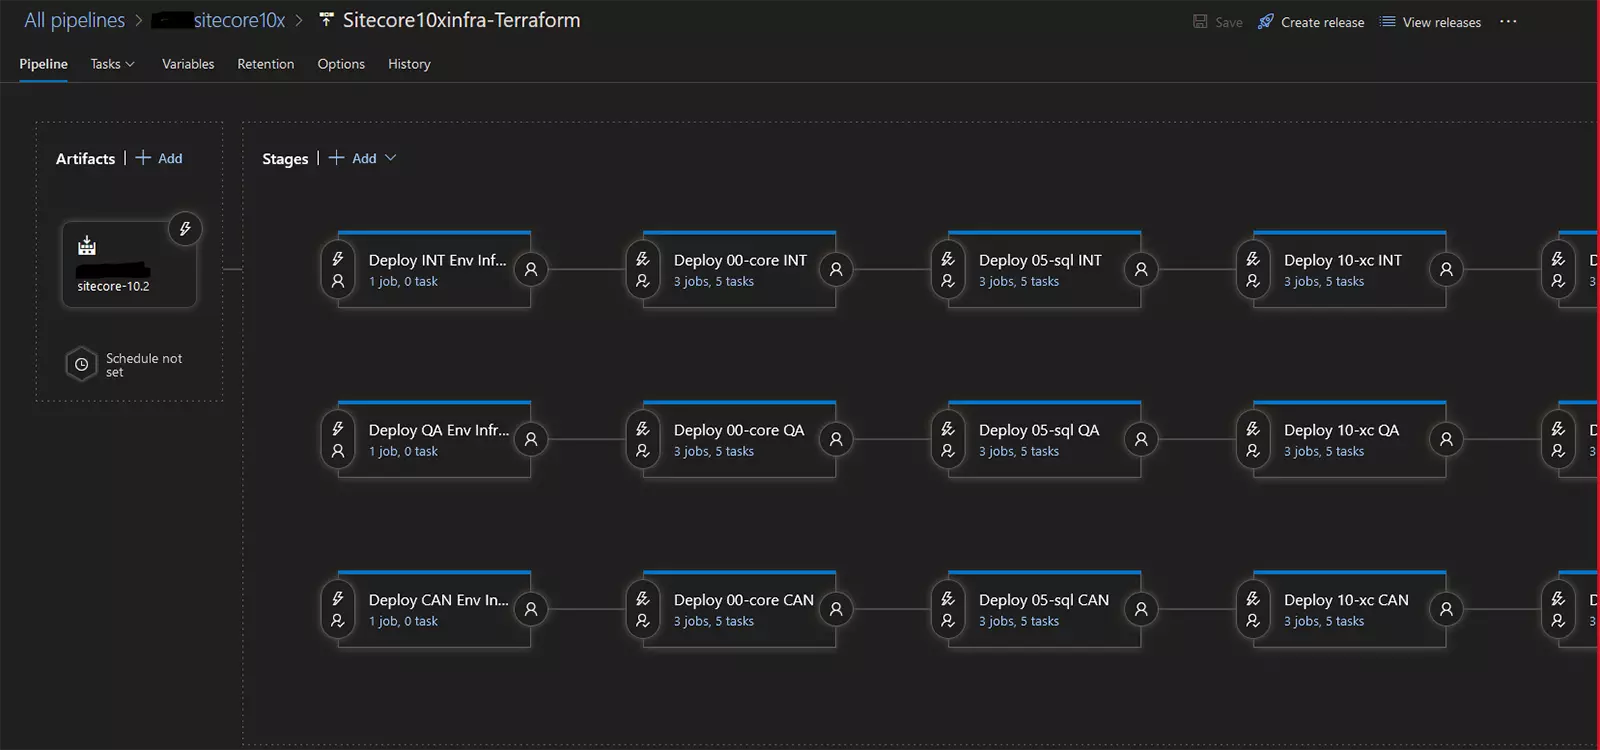
Task: Open continuous deployment trigger on sitecore-10.2 artifact
Action: pyautogui.click(x=185, y=229)
